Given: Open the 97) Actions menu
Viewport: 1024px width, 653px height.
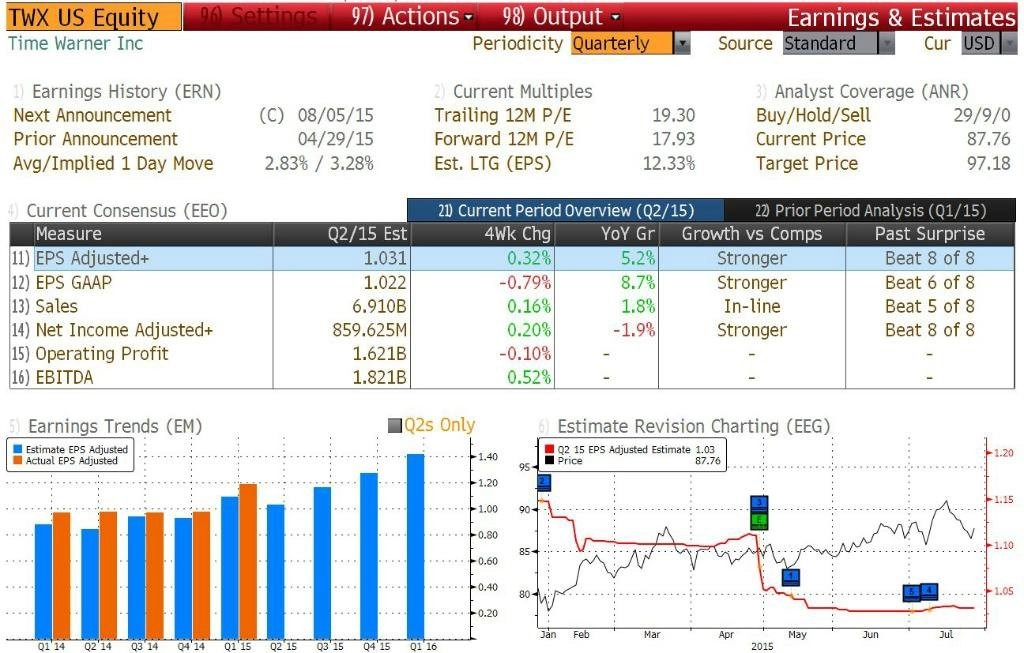Looking at the screenshot, I should pyautogui.click(x=411, y=16).
